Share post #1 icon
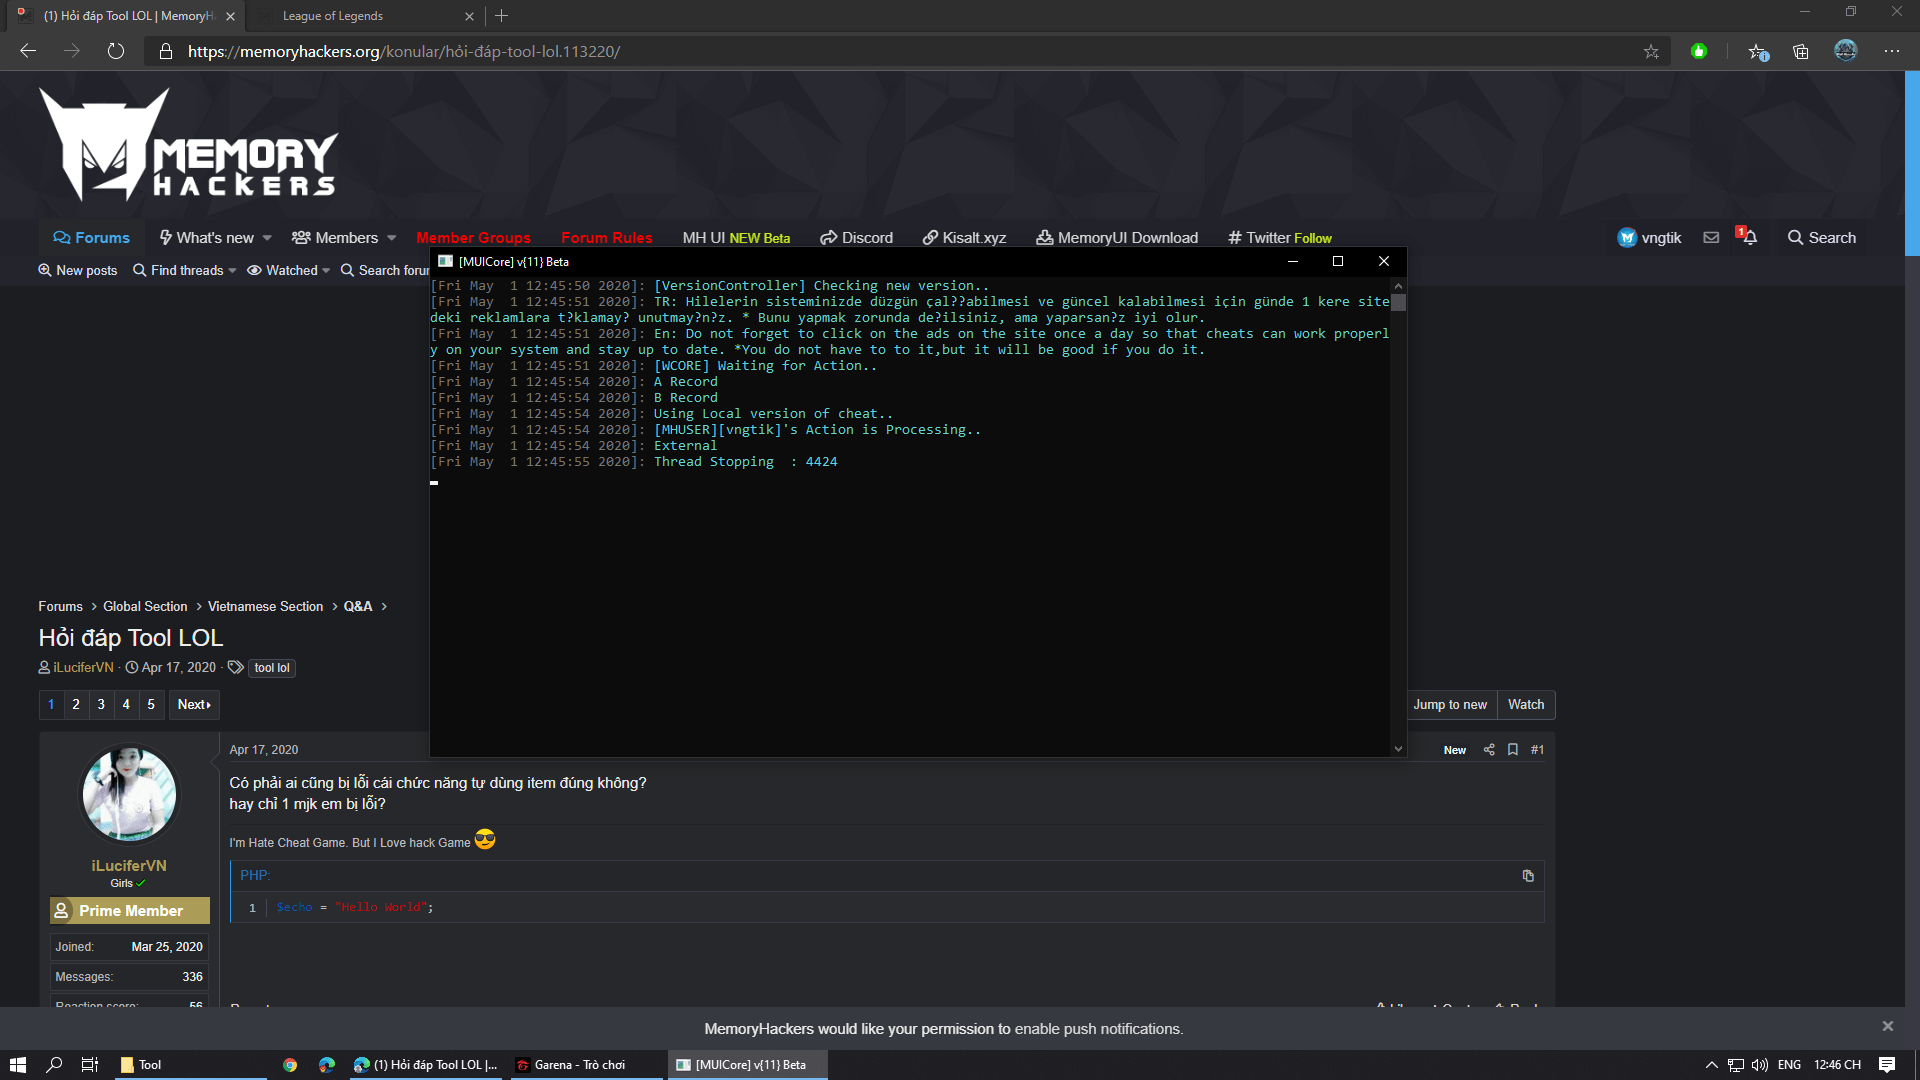Viewport: 1920px width, 1080px height. [x=1489, y=750]
